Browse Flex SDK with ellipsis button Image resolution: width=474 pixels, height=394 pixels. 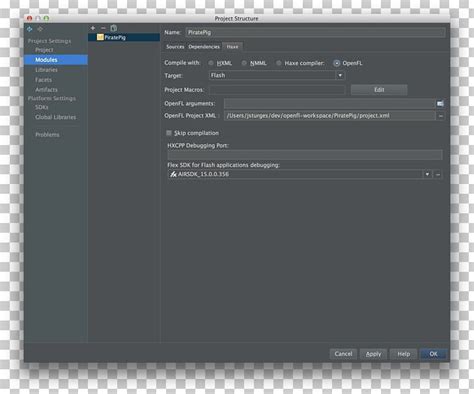[438, 174]
